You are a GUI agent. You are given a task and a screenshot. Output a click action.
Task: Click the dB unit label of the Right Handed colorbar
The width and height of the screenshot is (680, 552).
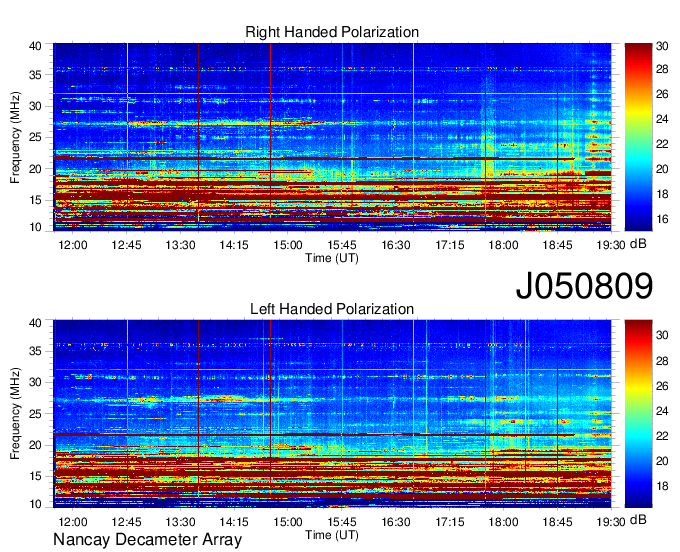pos(638,244)
